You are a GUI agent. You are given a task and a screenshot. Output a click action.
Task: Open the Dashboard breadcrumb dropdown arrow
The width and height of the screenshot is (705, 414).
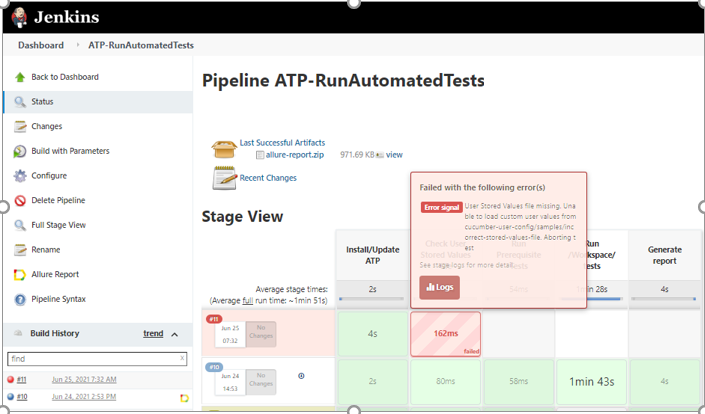coord(78,45)
